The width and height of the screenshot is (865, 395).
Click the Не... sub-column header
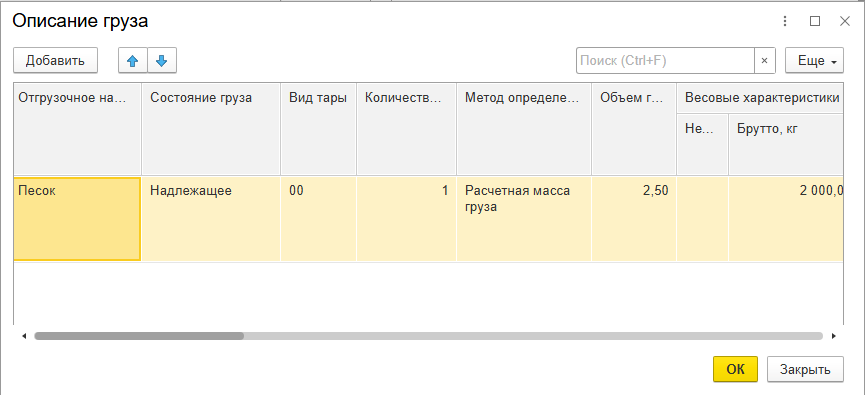point(703,145)
